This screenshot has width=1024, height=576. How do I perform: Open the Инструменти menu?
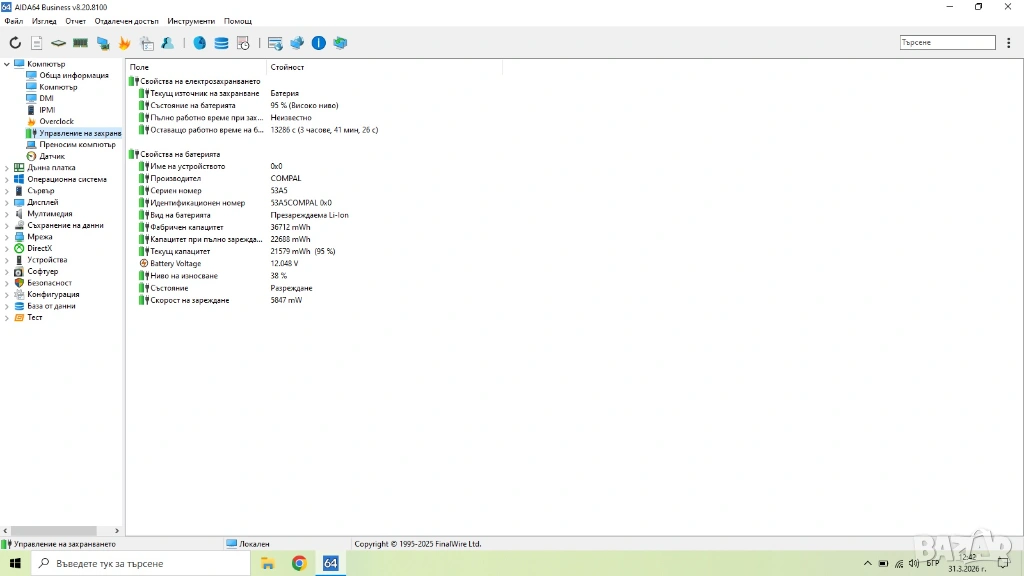coord(191,21)
